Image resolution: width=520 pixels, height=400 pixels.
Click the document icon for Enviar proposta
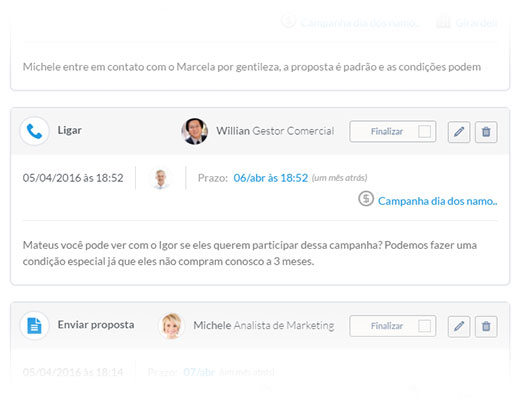[x=34, y=325]
